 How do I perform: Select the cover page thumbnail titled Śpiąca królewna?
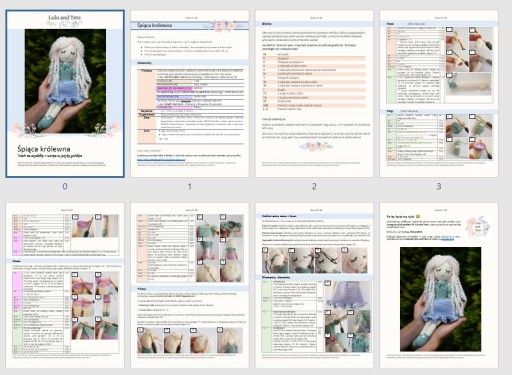point(65,94)
